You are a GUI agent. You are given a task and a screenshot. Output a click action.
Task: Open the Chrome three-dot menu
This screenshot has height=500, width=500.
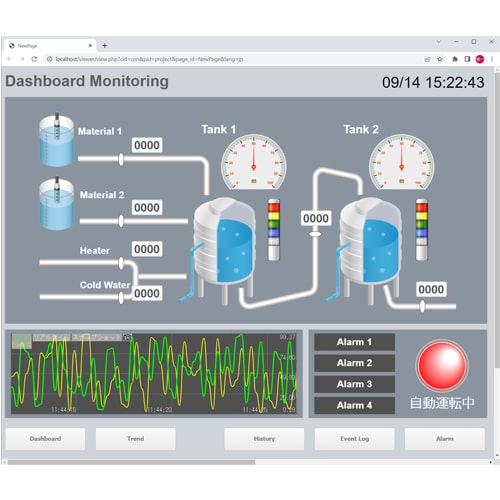(492, 59)
